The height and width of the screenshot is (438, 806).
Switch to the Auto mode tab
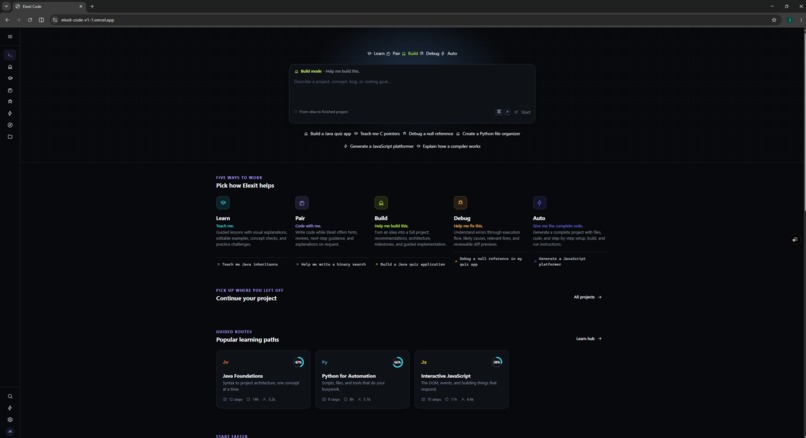click(449, 53)
